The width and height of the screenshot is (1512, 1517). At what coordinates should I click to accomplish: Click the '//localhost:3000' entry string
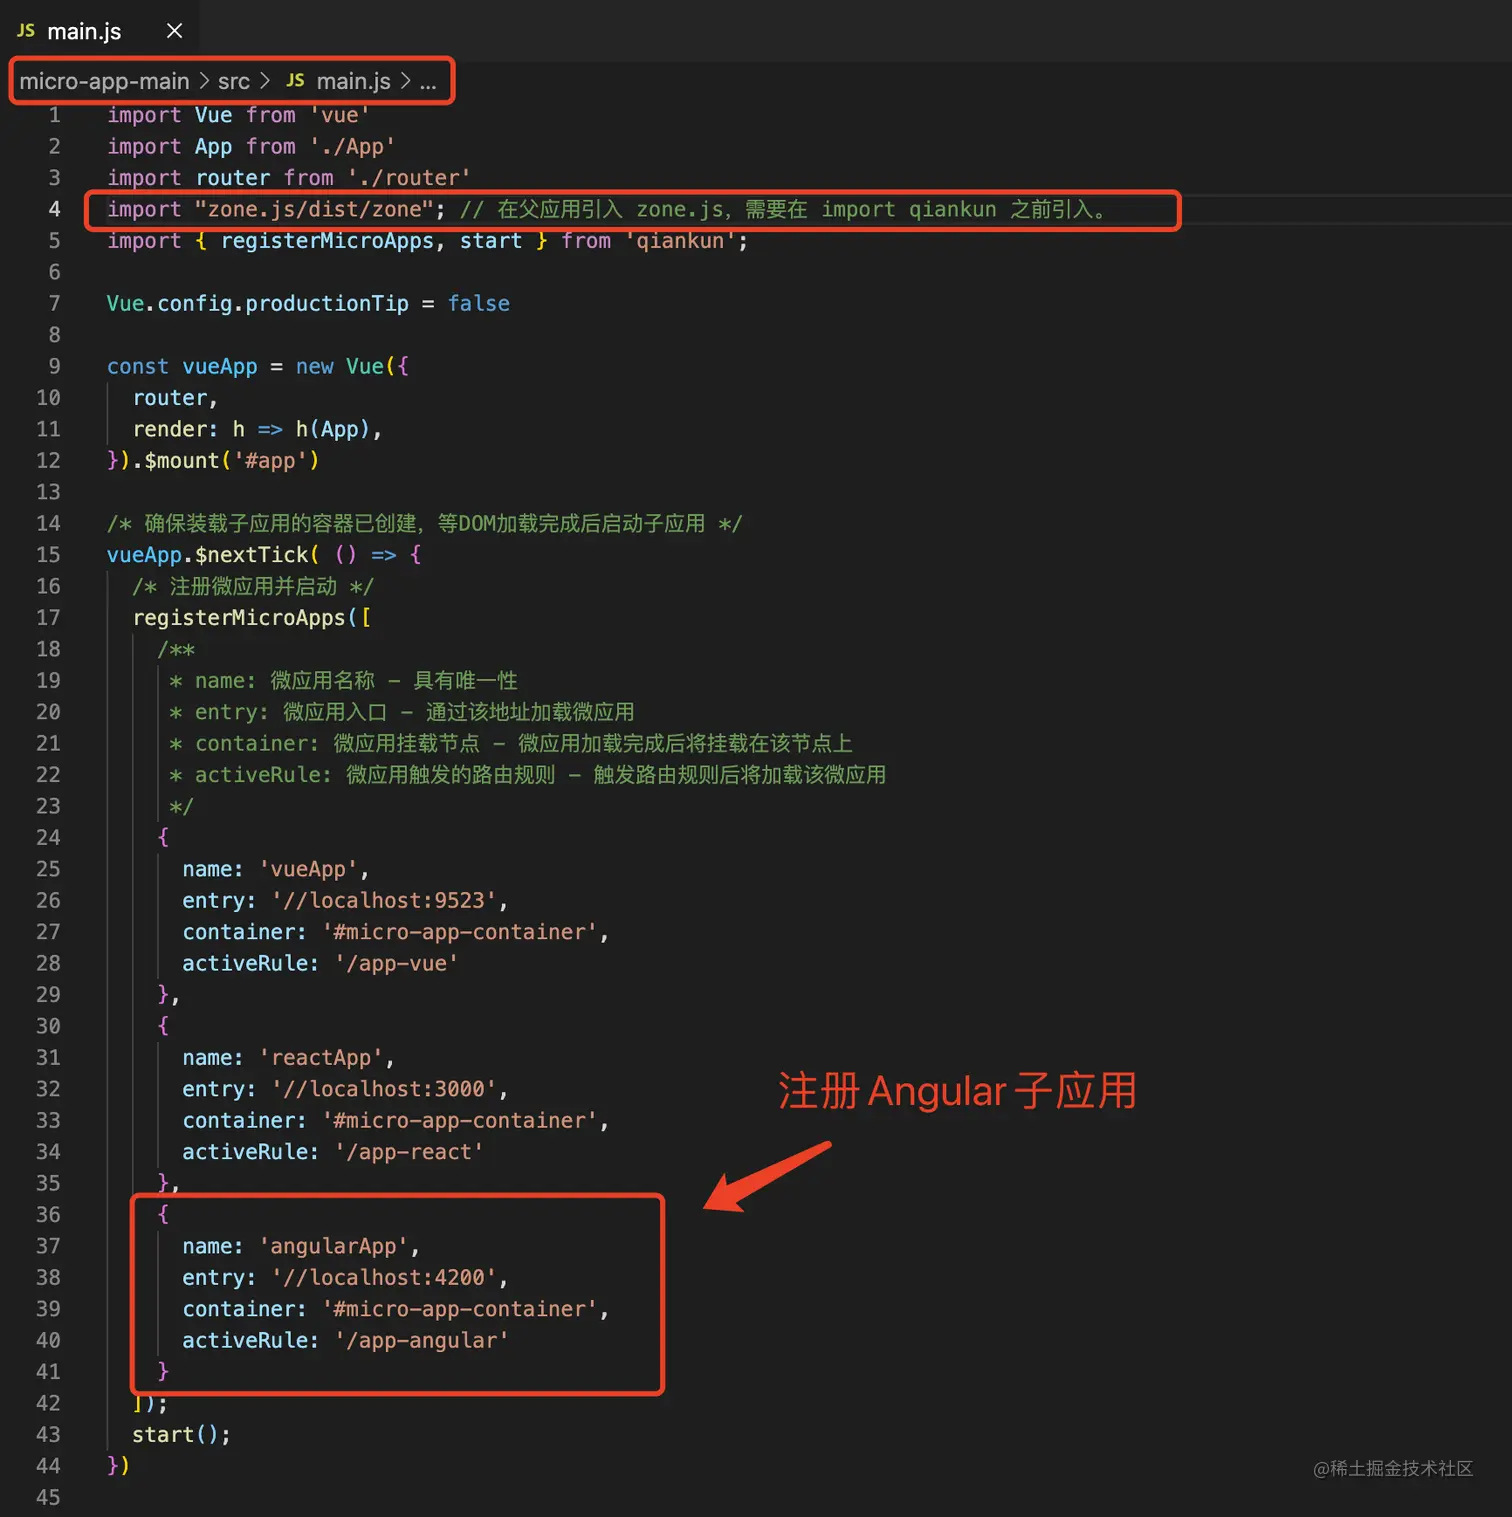pos(384,1090)
